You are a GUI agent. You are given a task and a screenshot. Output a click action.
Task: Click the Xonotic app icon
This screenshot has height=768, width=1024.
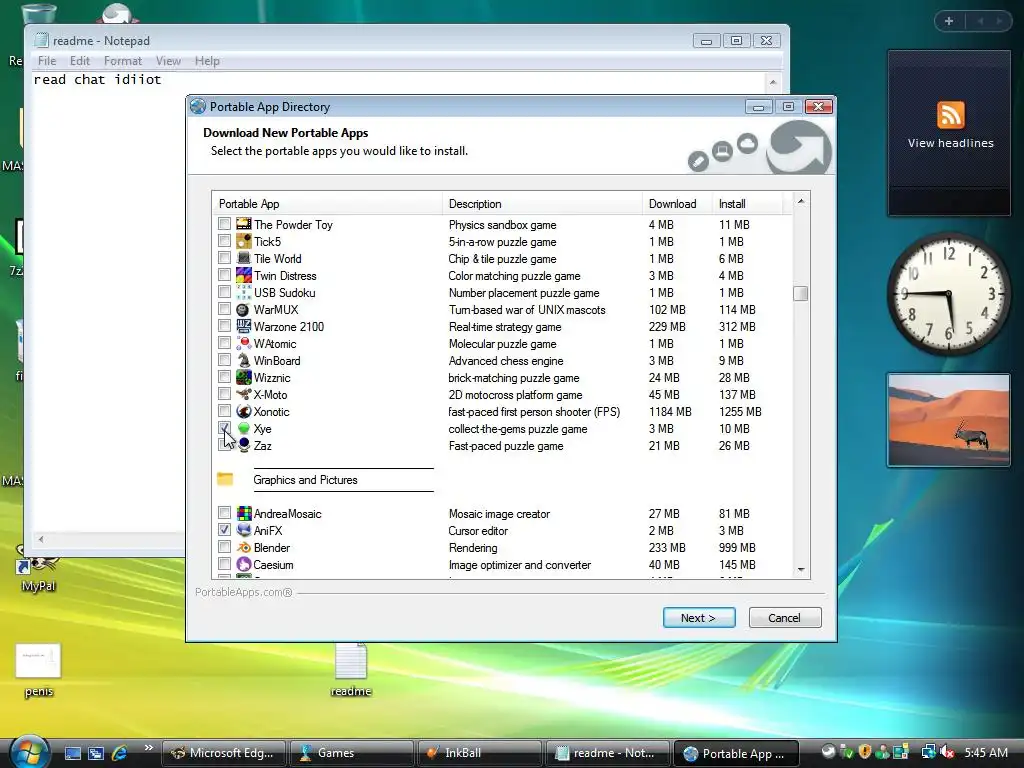click(x=244, y=411)
